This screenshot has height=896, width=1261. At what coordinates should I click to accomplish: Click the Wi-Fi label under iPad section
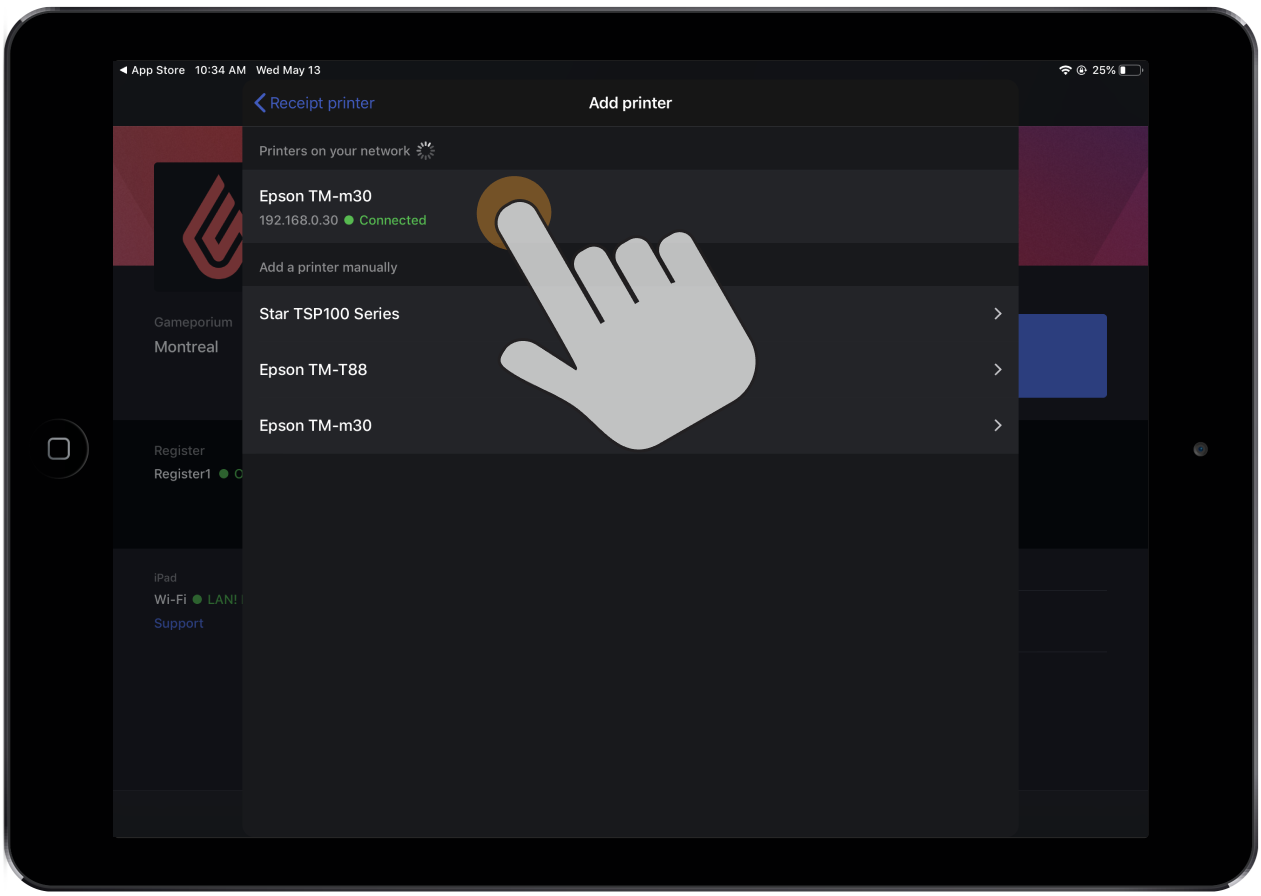[x=170, y=599]
